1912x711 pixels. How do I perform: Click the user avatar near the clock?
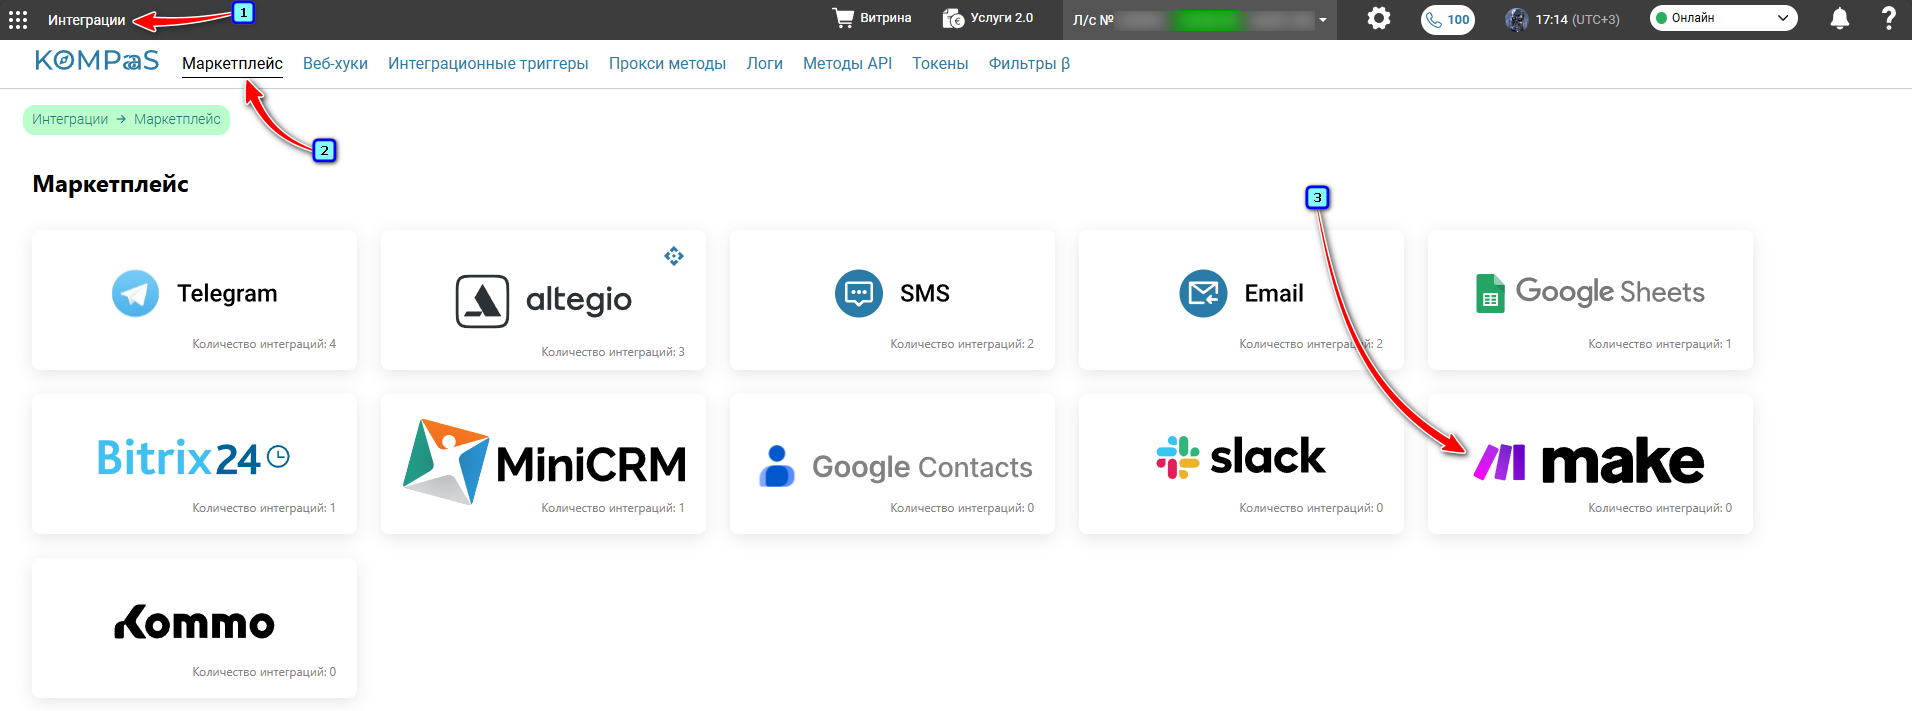(x=1517, y=19)
